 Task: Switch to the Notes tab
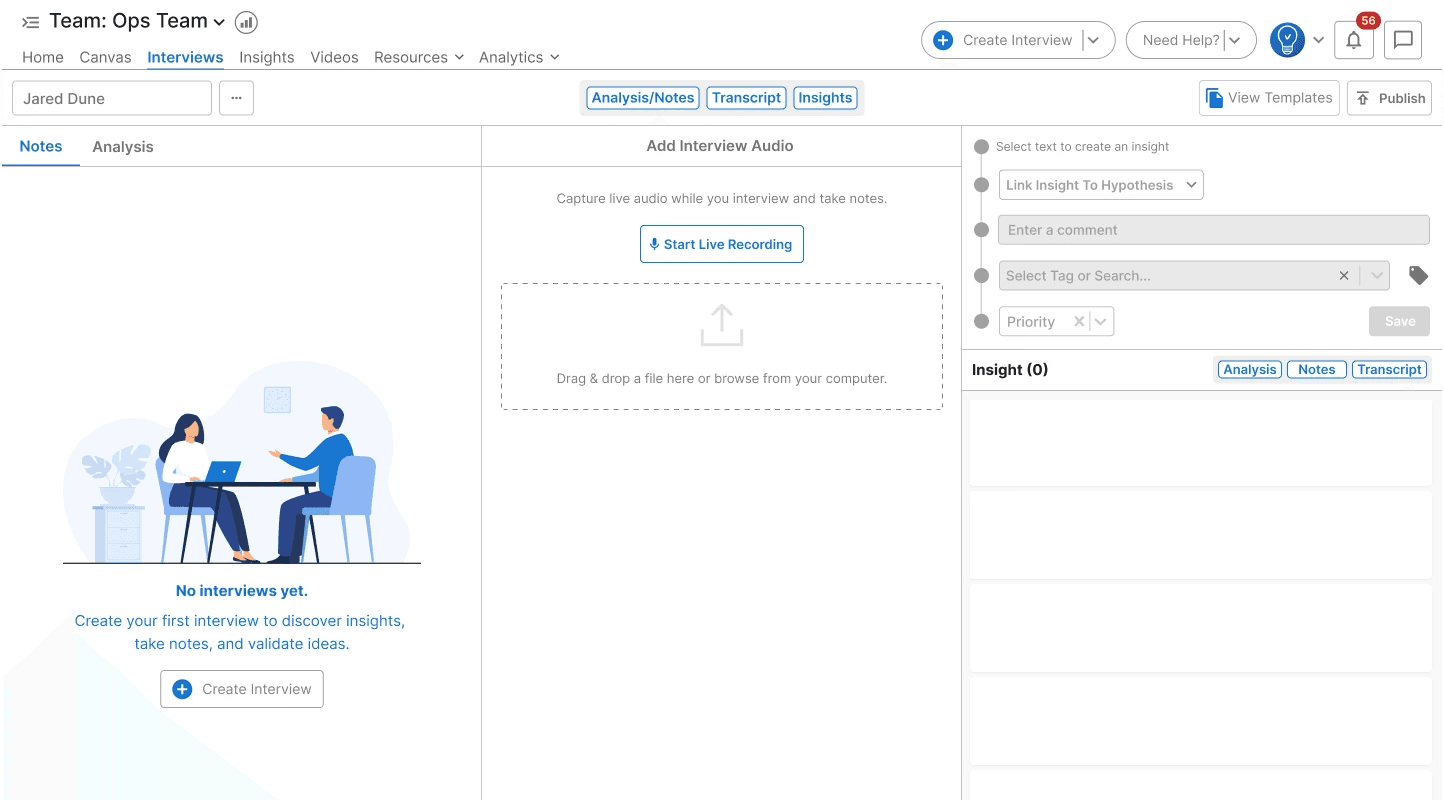(41, 146)
